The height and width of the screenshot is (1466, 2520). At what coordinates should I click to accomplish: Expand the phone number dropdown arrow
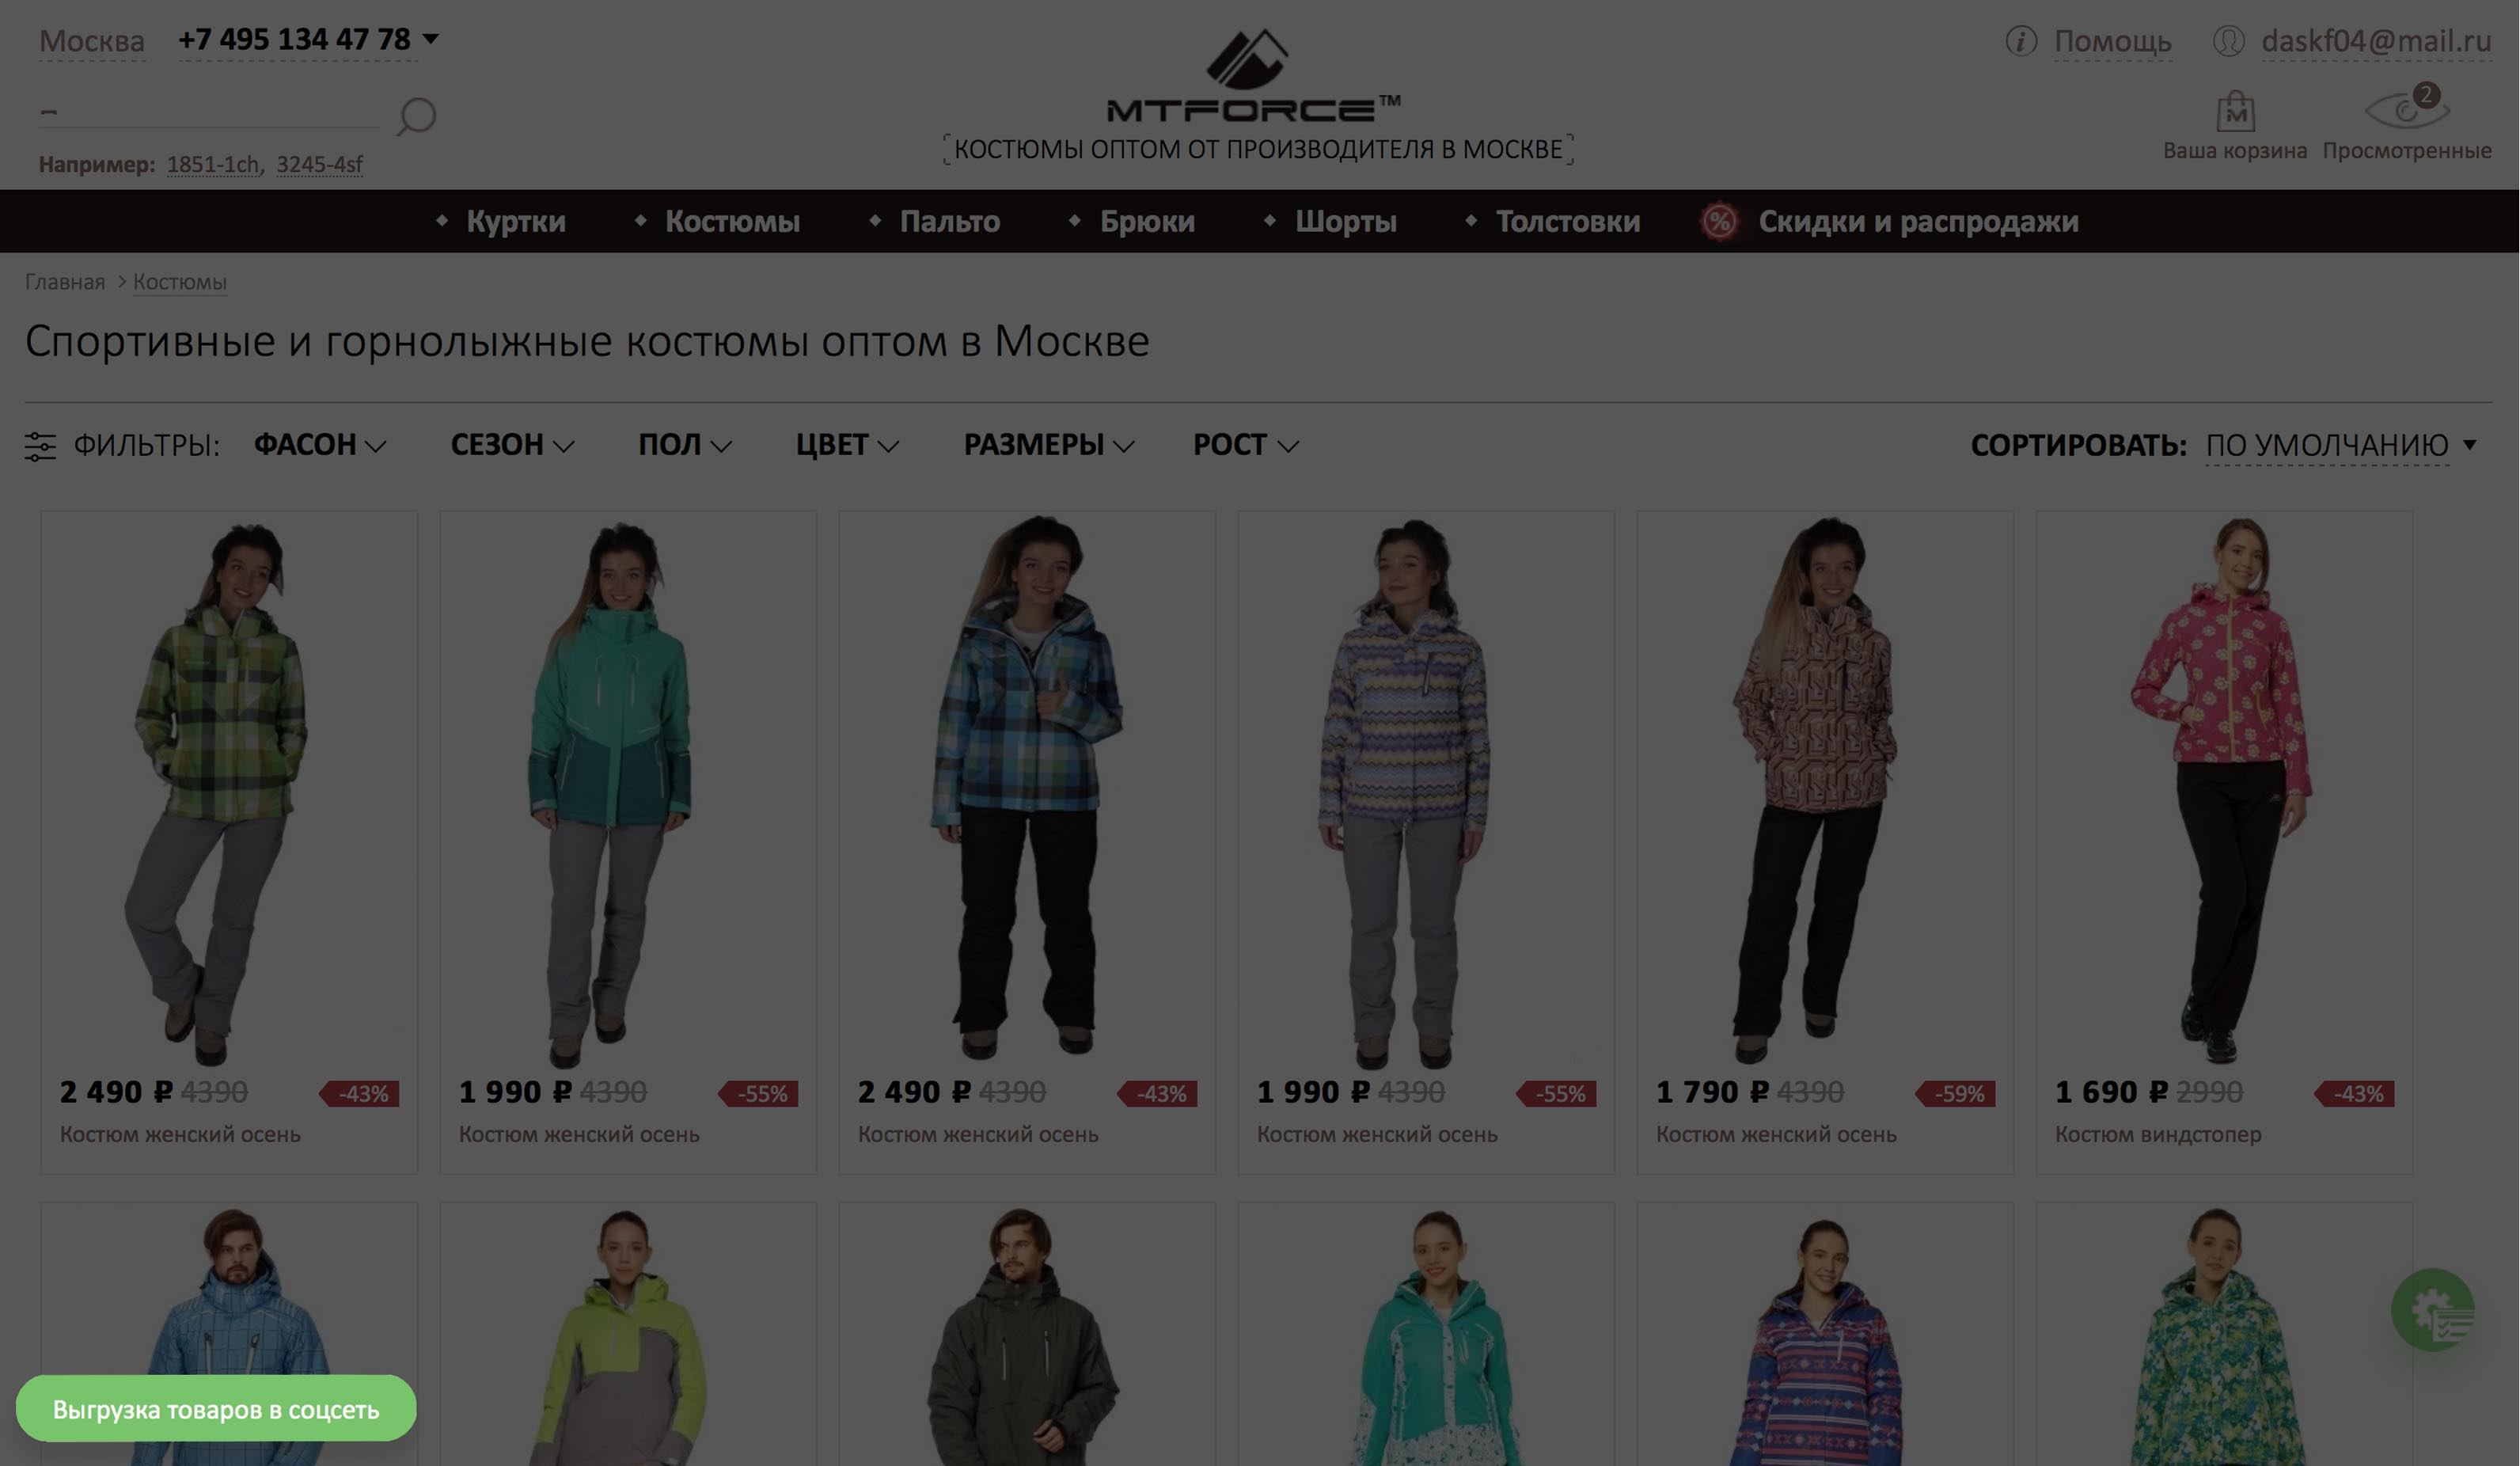[x=430, y=39]
